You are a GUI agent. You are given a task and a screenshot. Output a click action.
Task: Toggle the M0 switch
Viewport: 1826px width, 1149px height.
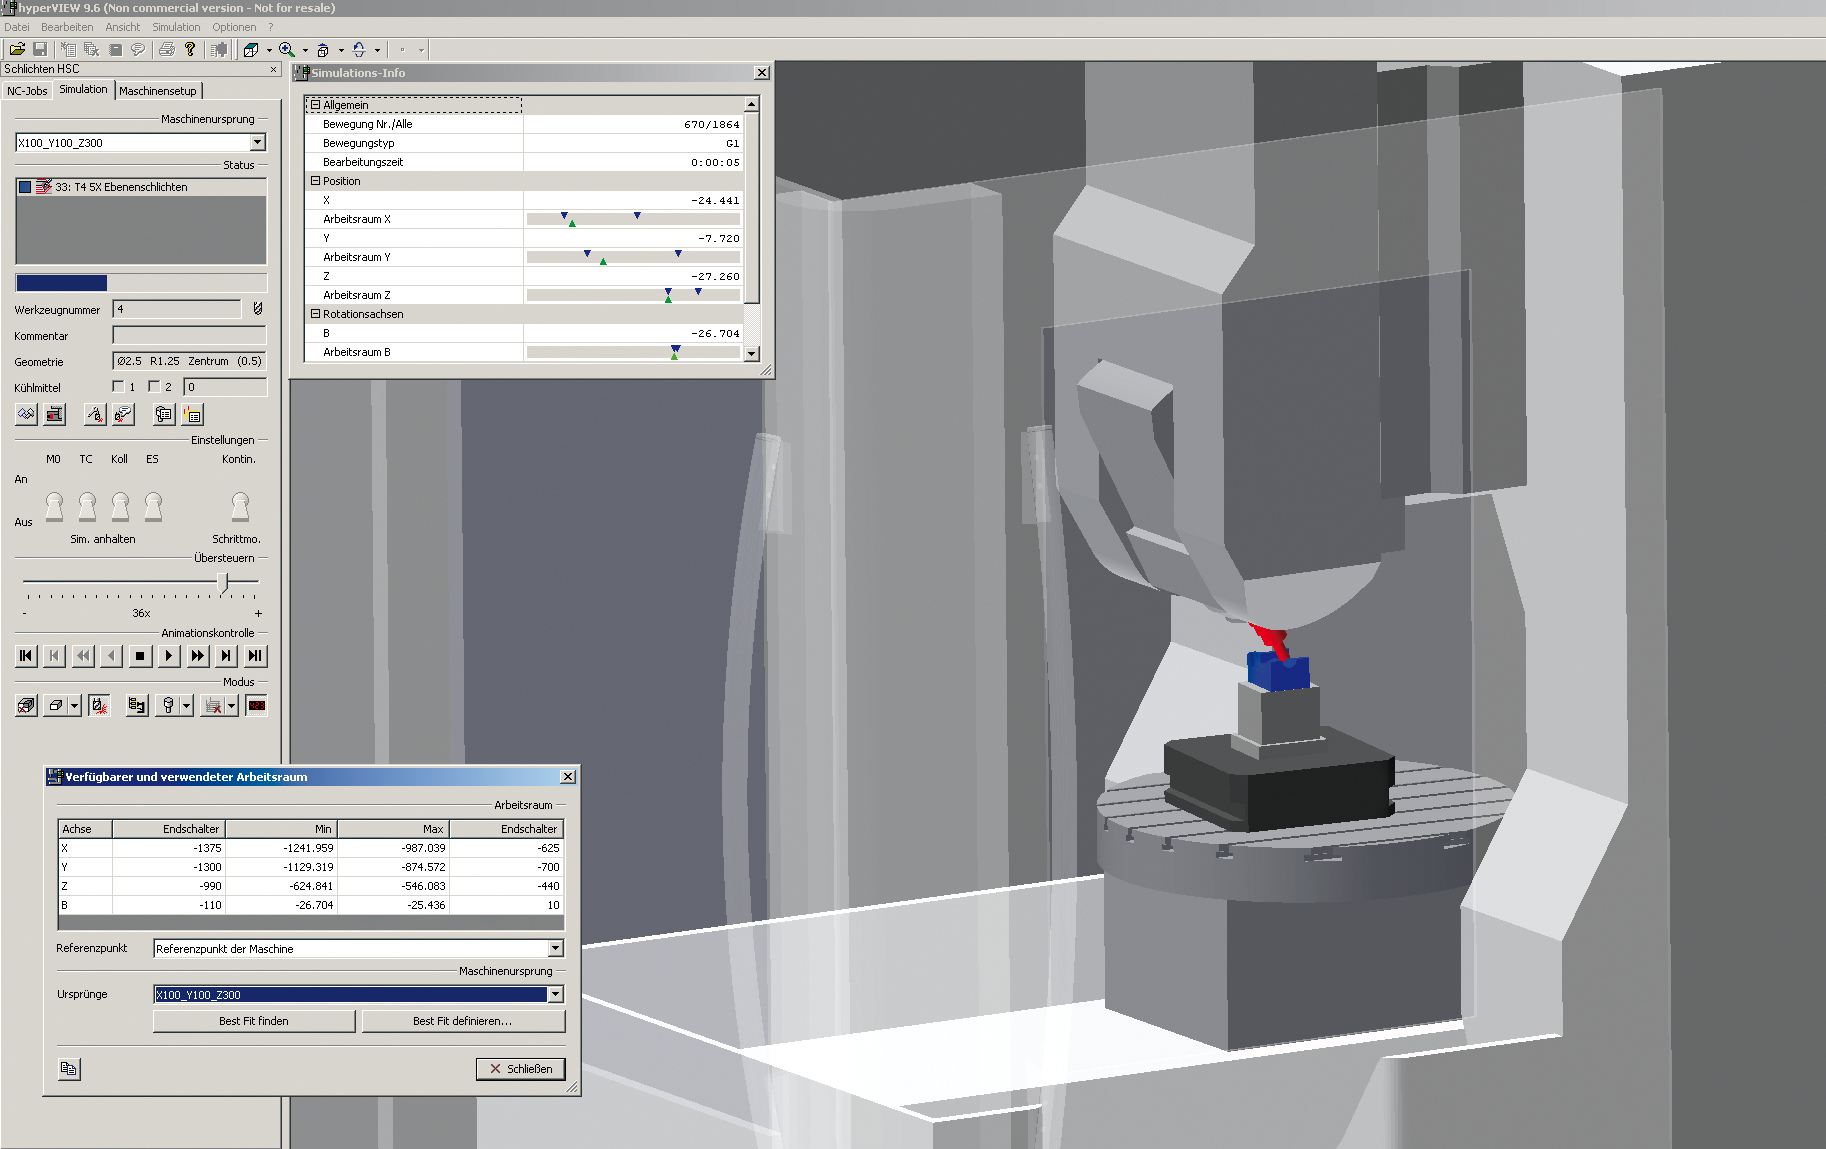pos(54,506)
